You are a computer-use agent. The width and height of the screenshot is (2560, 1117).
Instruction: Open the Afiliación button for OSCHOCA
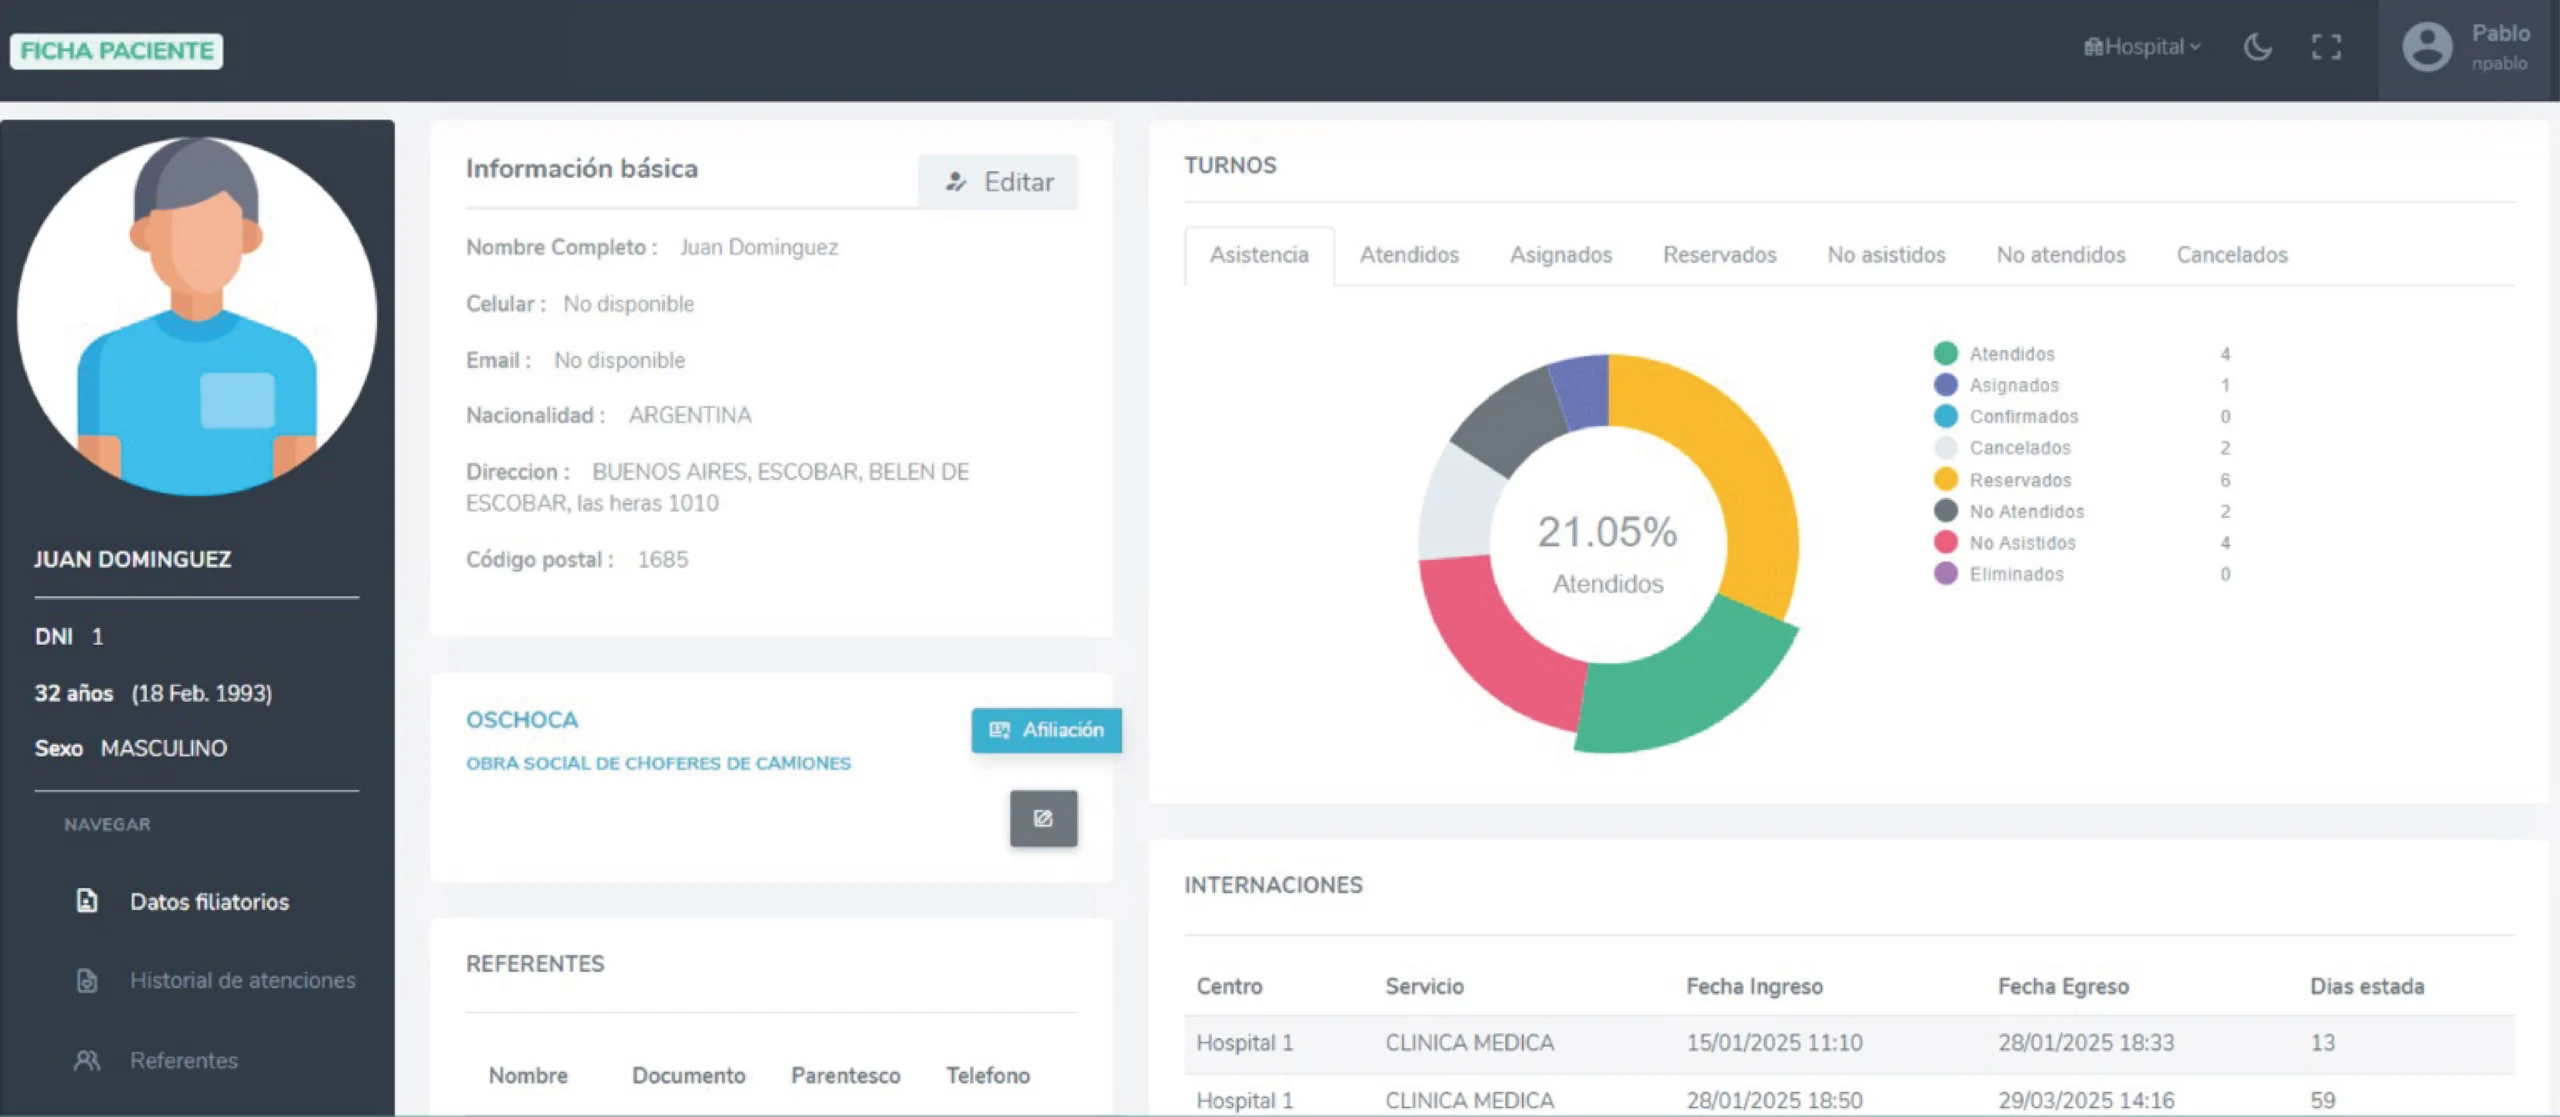click(x=1046, y=730)
